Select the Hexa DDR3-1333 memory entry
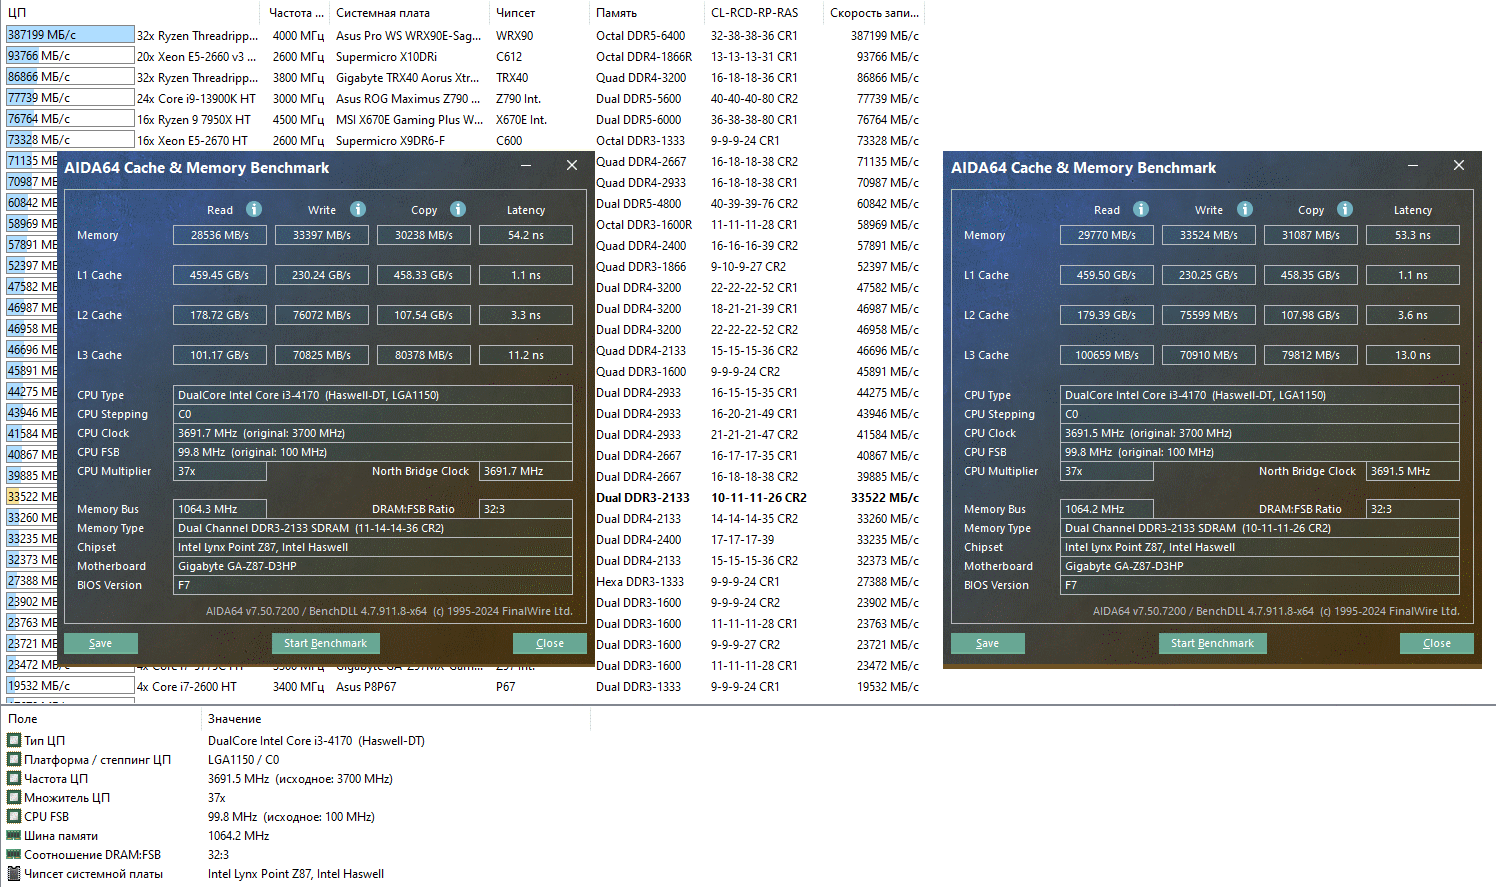This screenshot has width=1496, height=887. click(x=640, y=581)
